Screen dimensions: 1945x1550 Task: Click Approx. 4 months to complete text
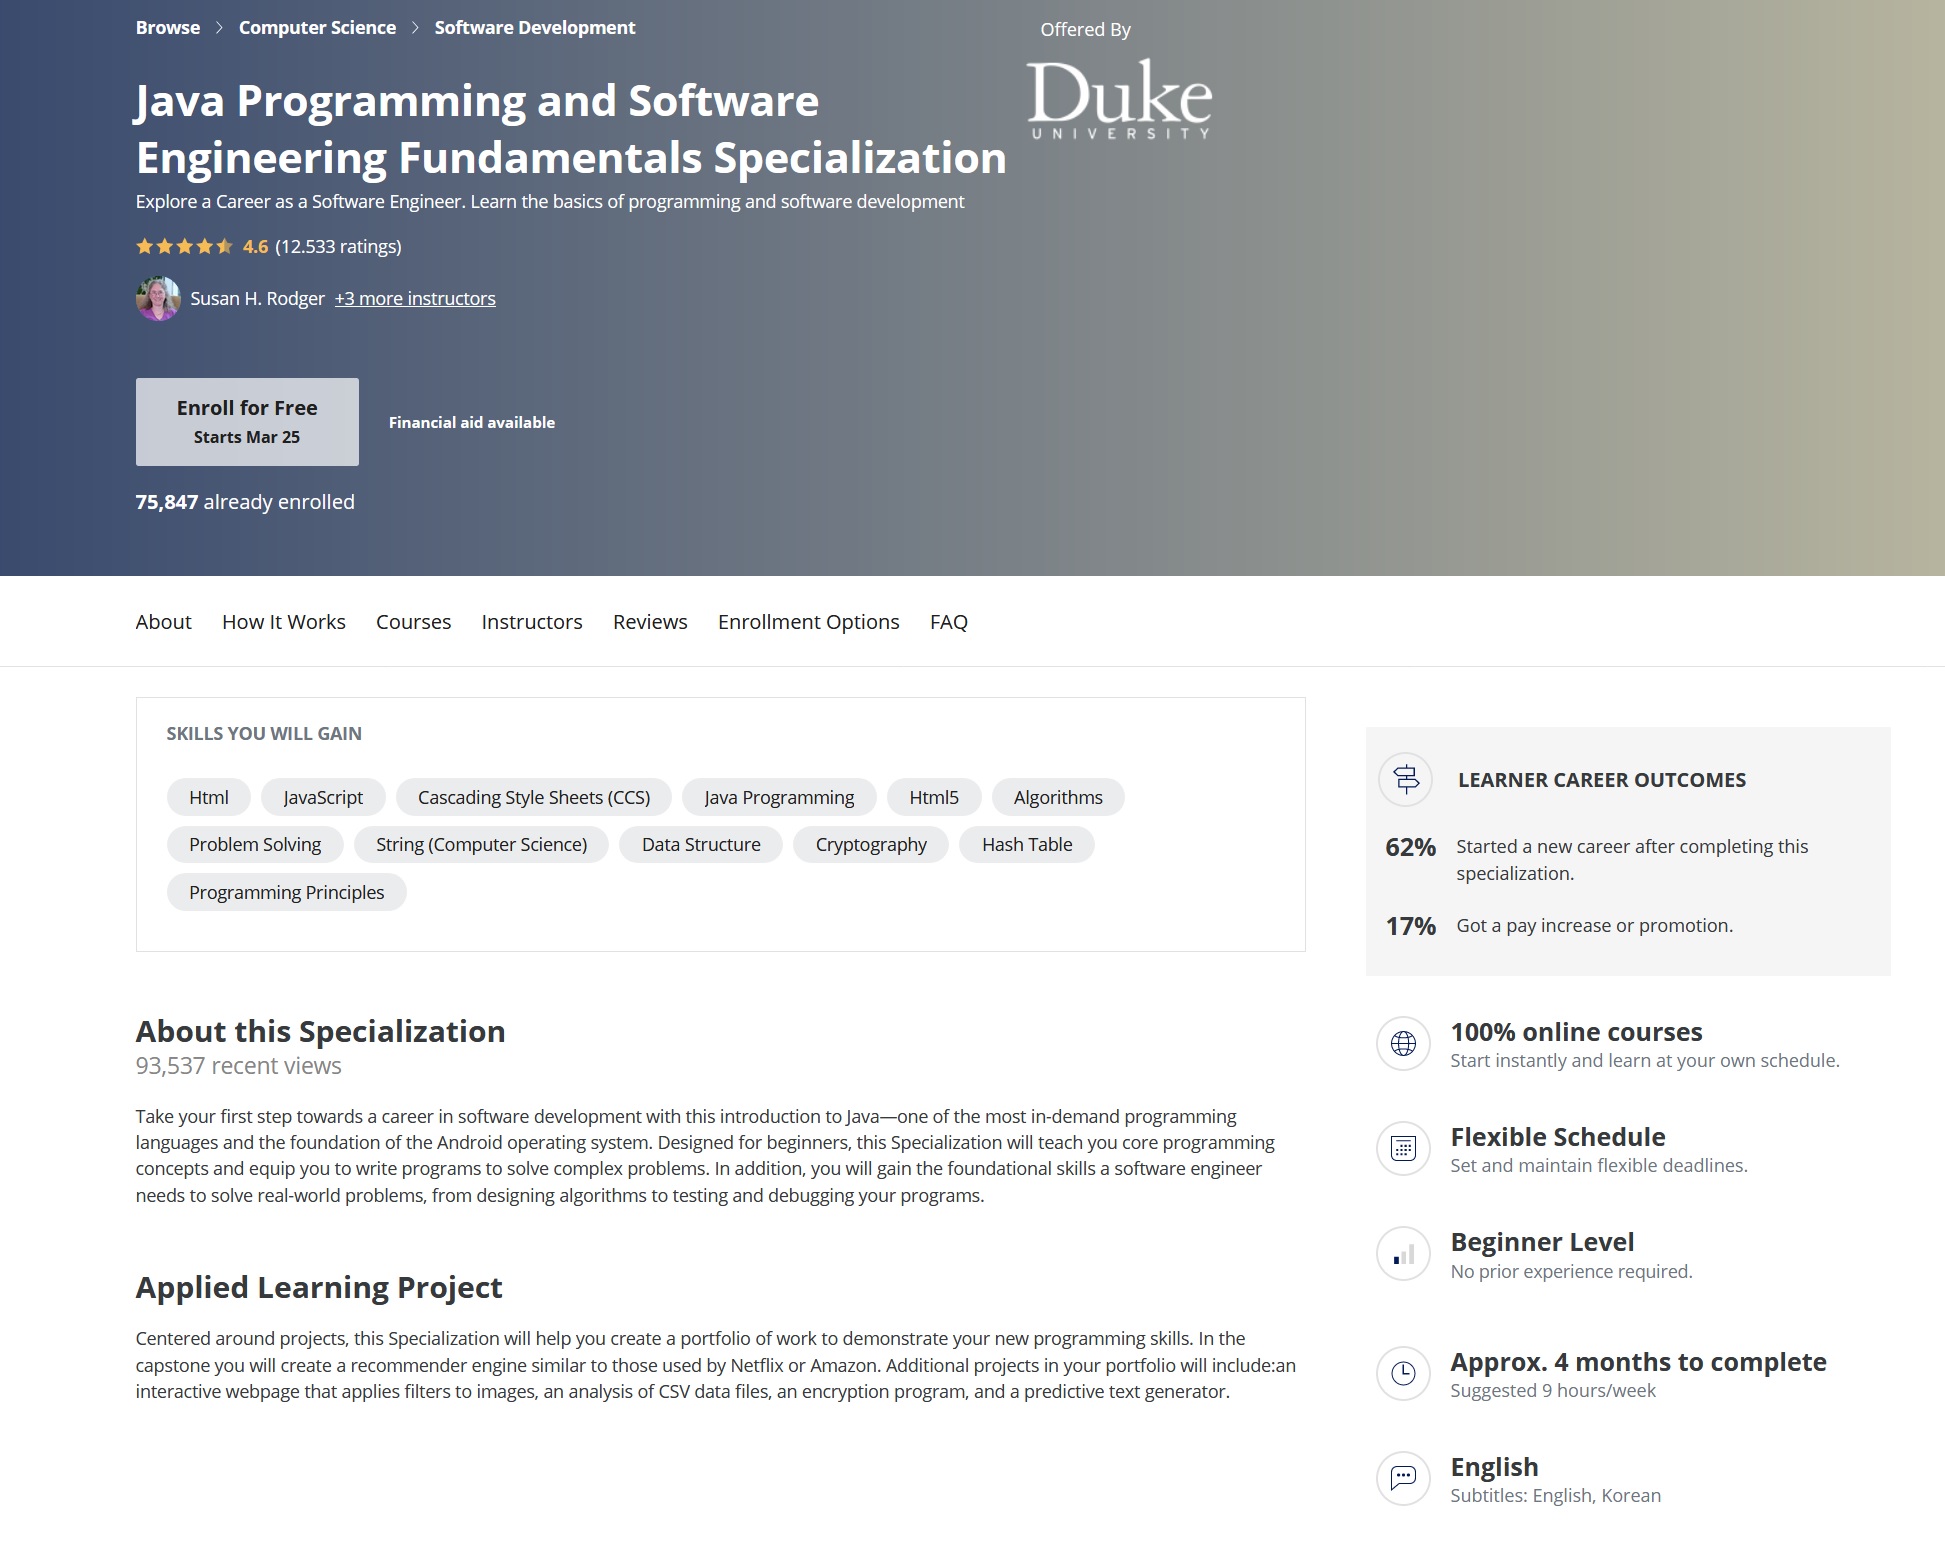coord(1638,1362)
